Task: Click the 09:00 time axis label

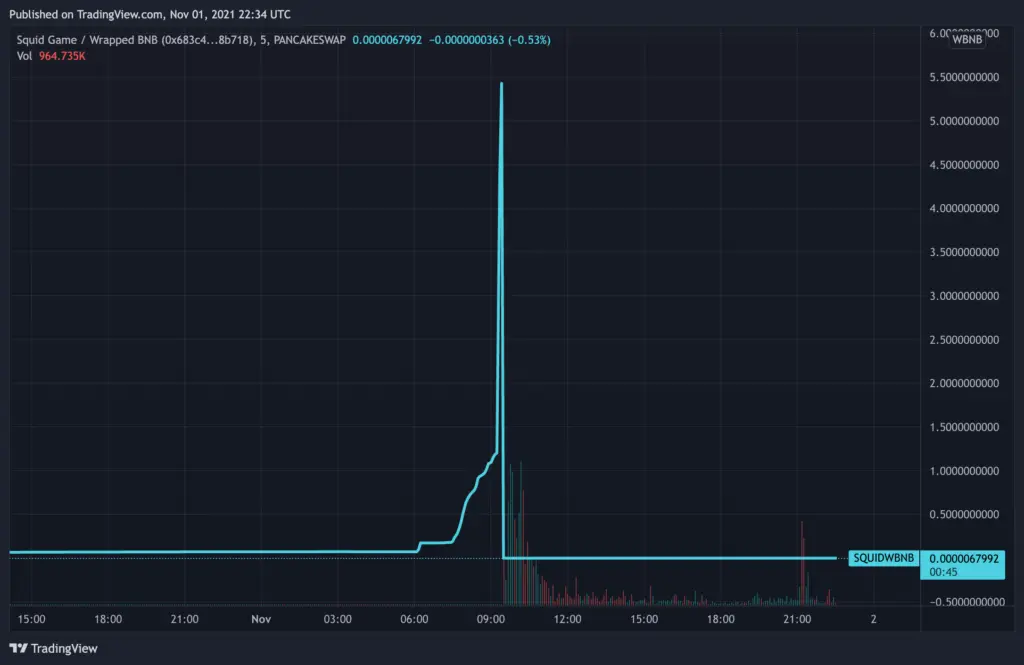Action: click(x=491, y=620)
